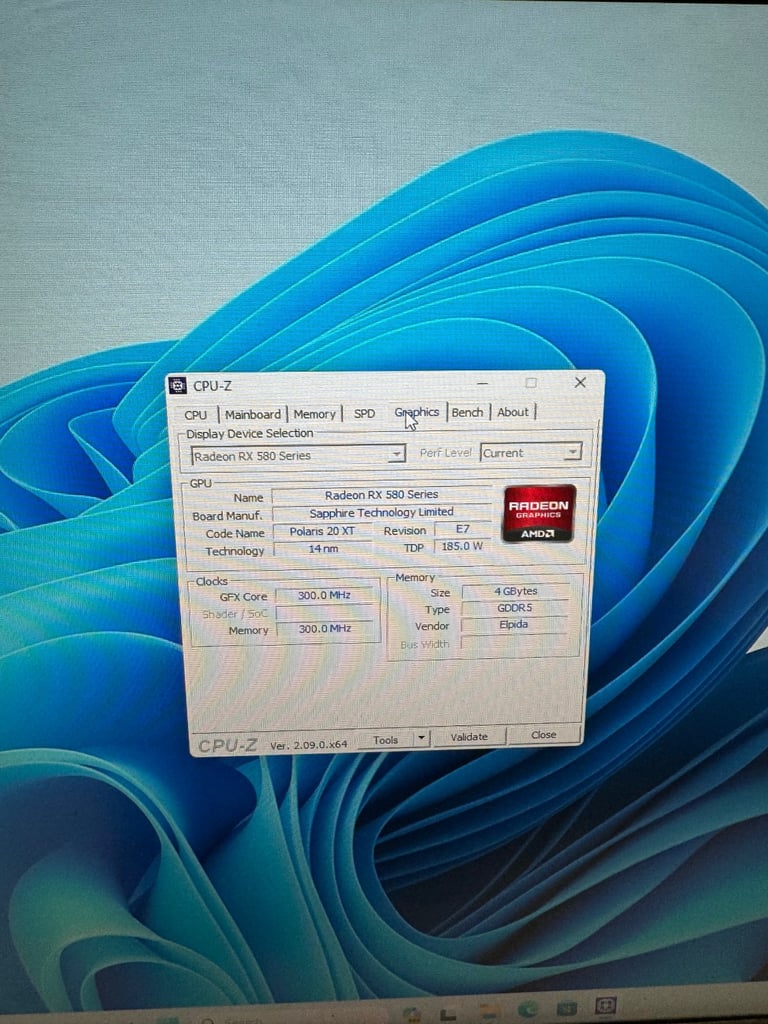Click the Validate button
This screenshot has height=1024, width=768.
469,736
